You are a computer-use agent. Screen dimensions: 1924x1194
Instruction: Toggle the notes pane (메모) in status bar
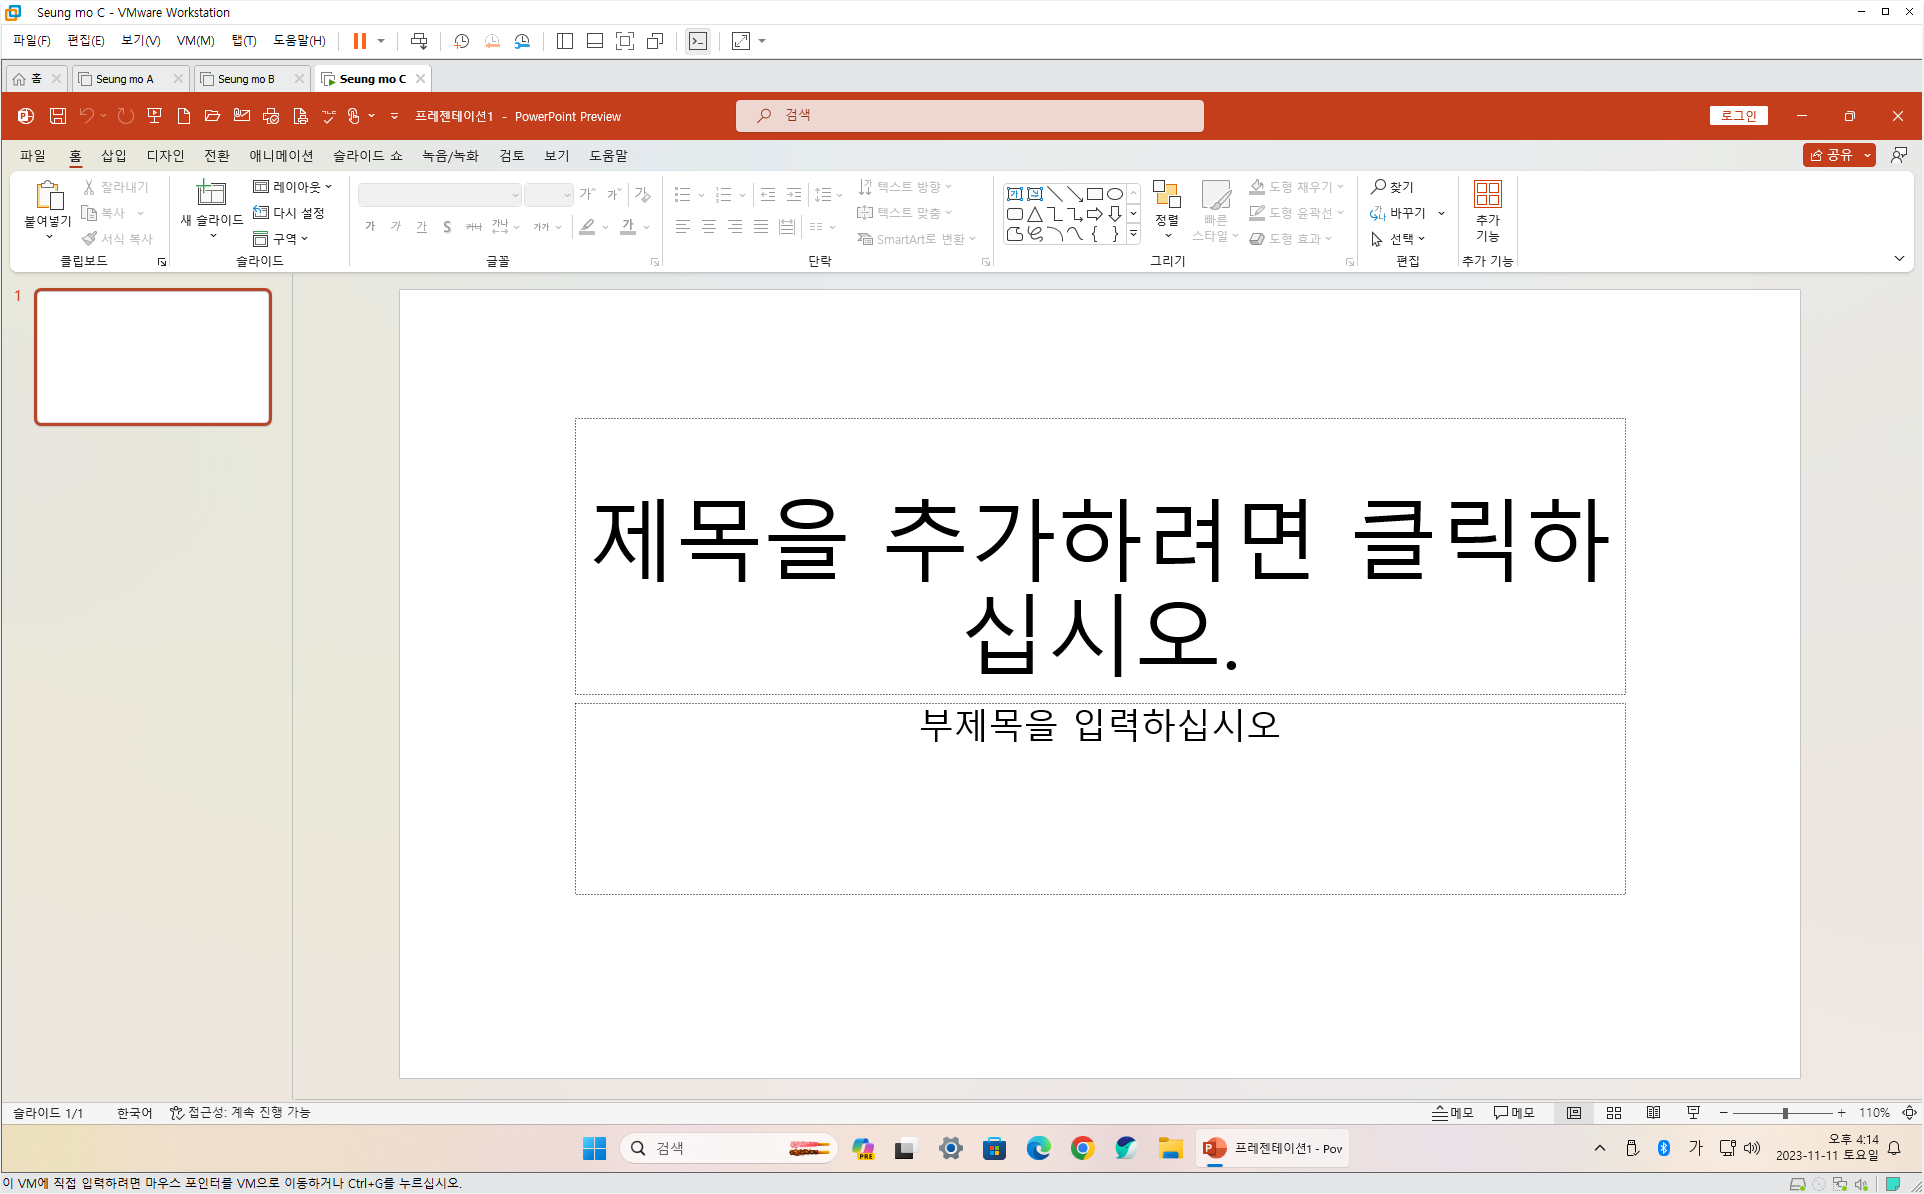point(1452,1113)
